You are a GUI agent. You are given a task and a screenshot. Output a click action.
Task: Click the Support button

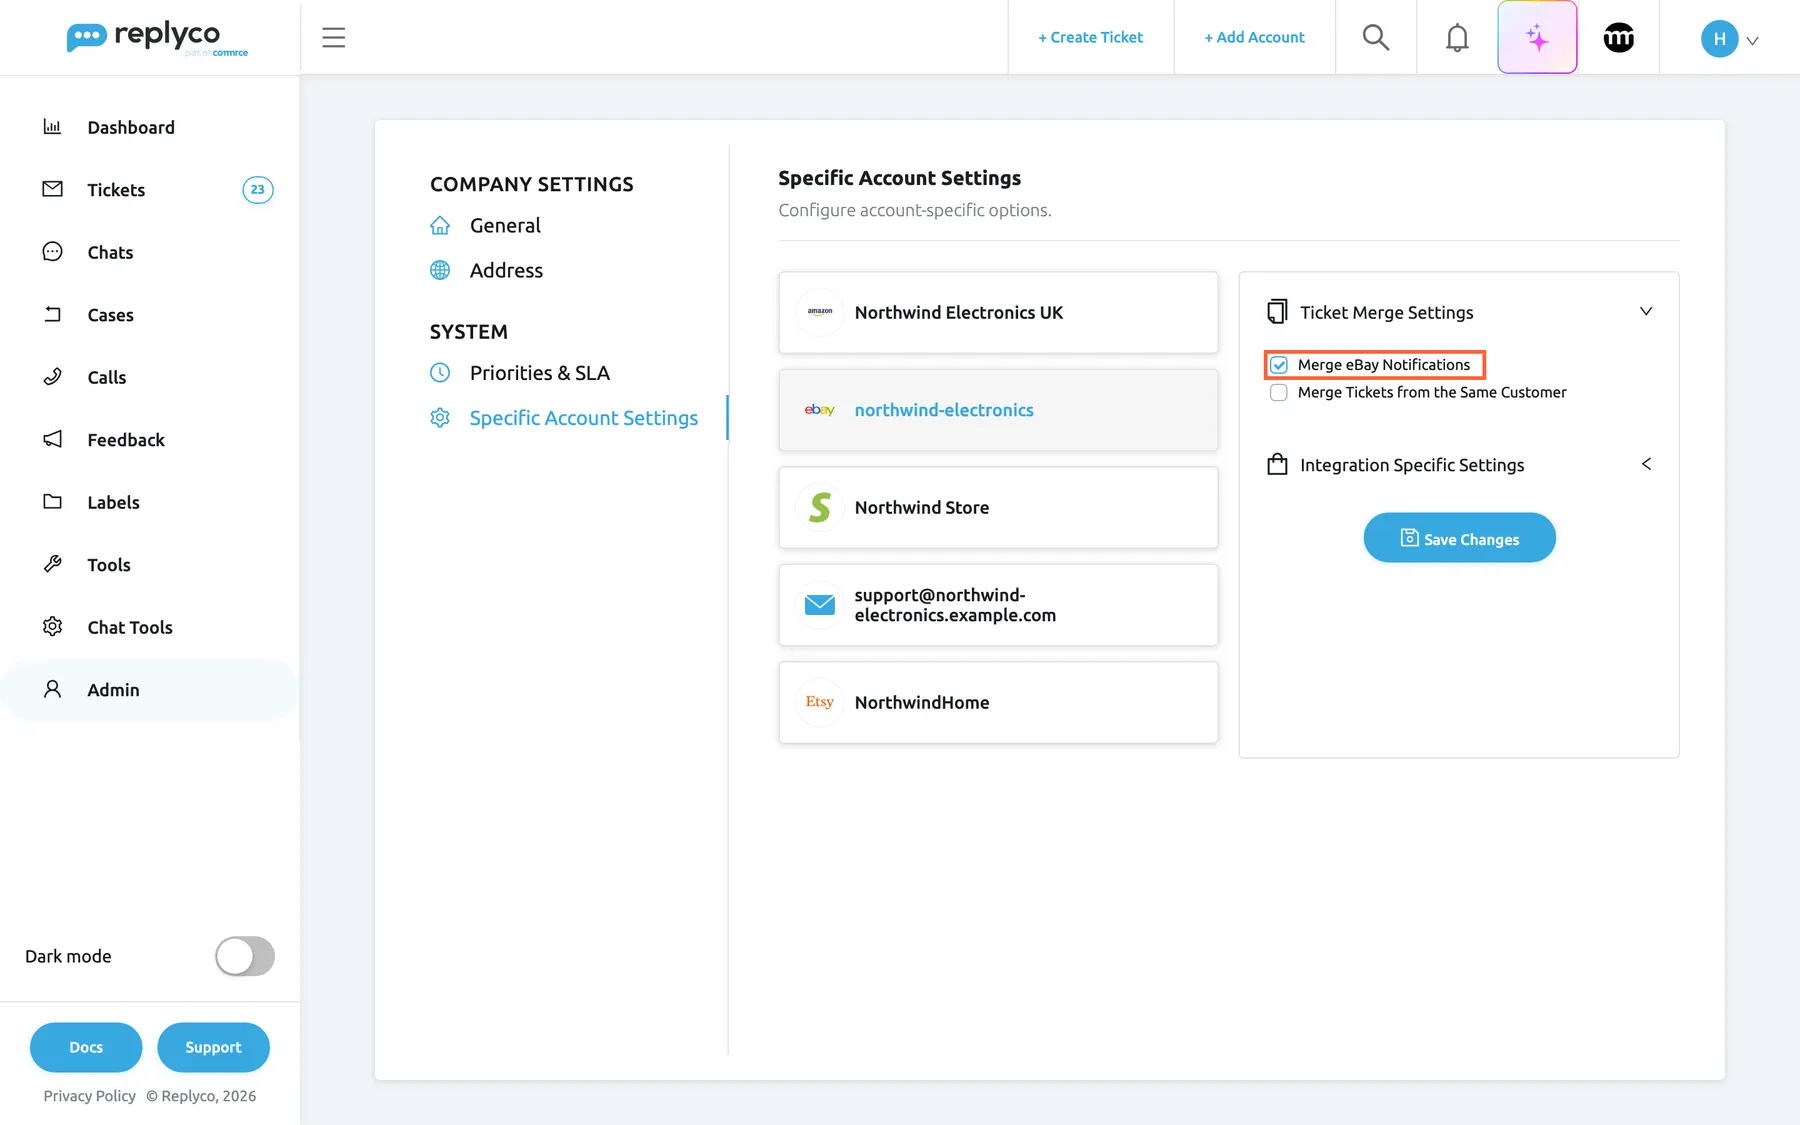point(213,1047)
